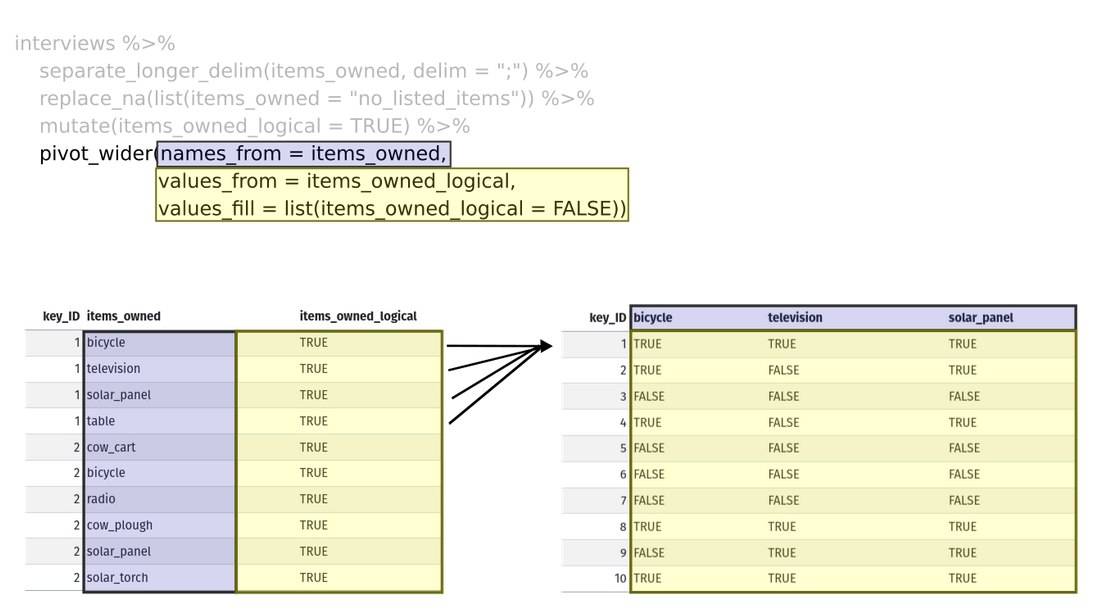Click the arrowhead pointing to the right table
Viewport: 1101px width, 616px height.
point(546,346)
